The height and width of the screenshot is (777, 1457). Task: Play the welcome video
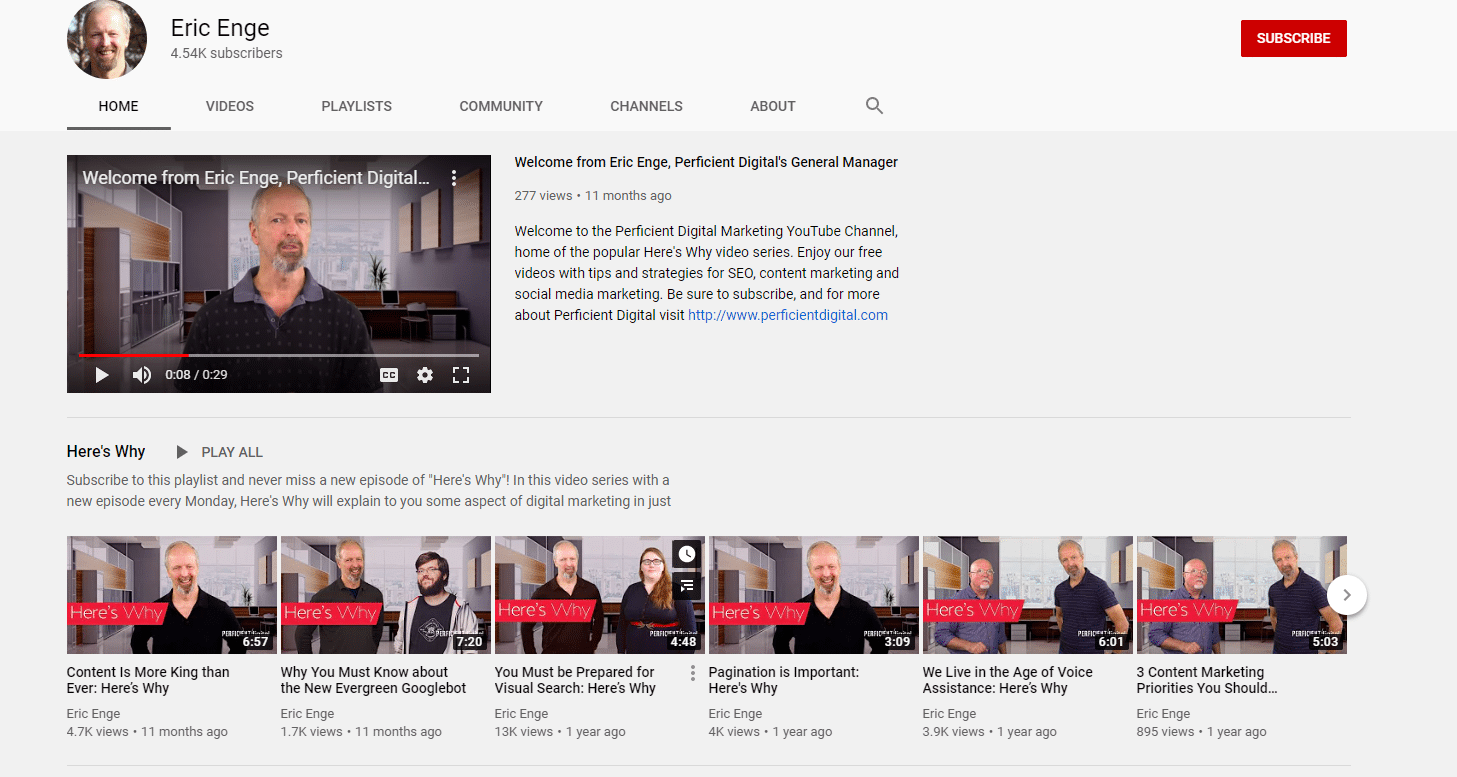101,375
